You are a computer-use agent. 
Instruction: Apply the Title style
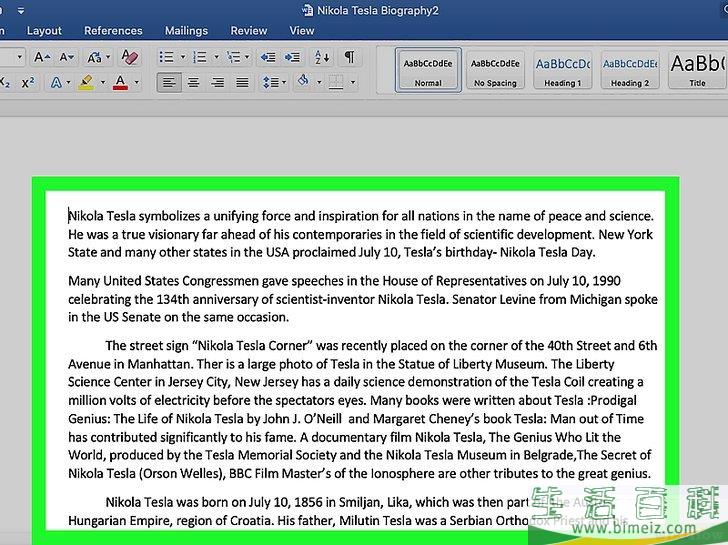[x=697, y=70]
